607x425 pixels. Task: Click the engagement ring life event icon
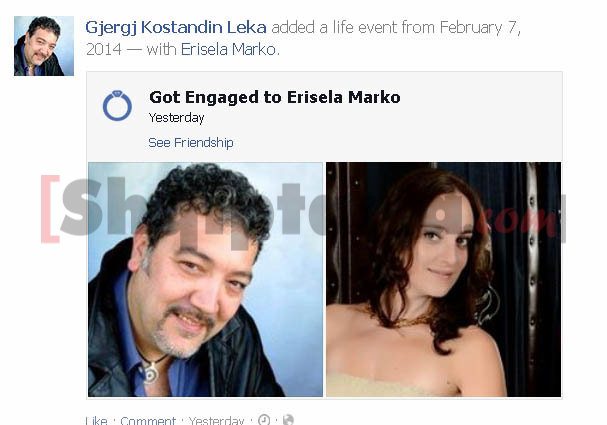[117, 106]
